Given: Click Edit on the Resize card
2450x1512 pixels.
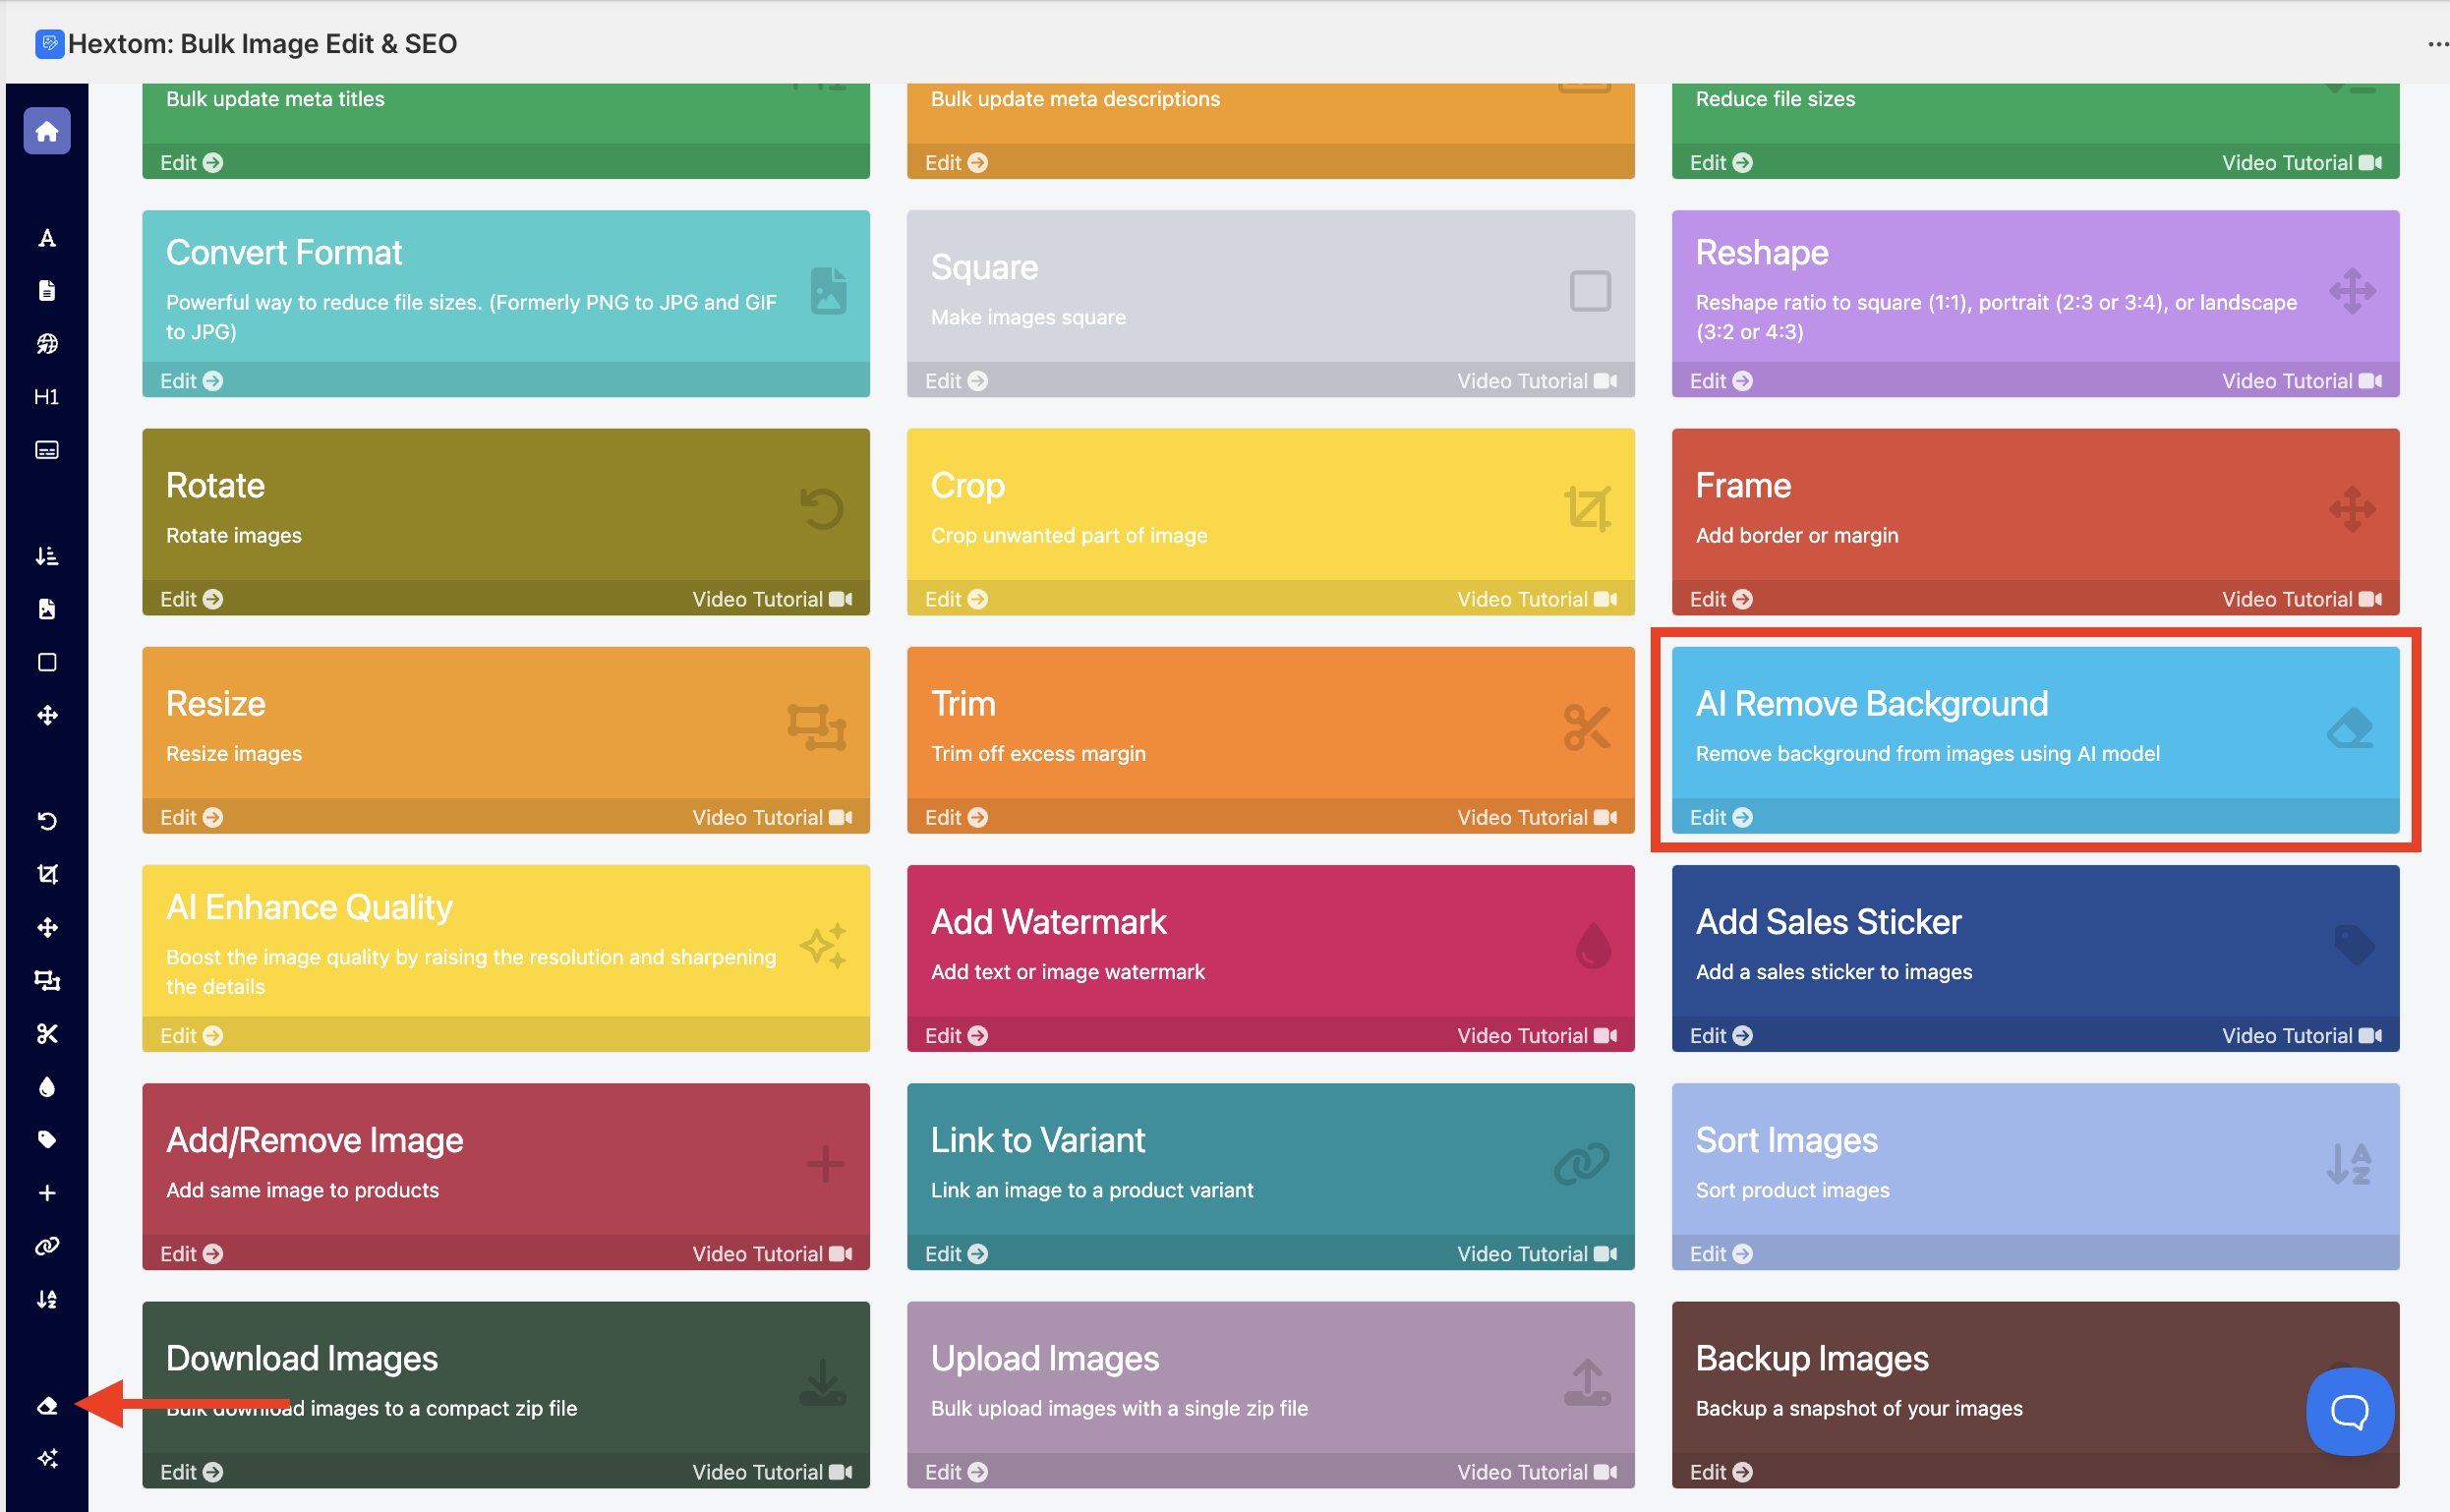Looking at the screenshot, I should point(191,817).
